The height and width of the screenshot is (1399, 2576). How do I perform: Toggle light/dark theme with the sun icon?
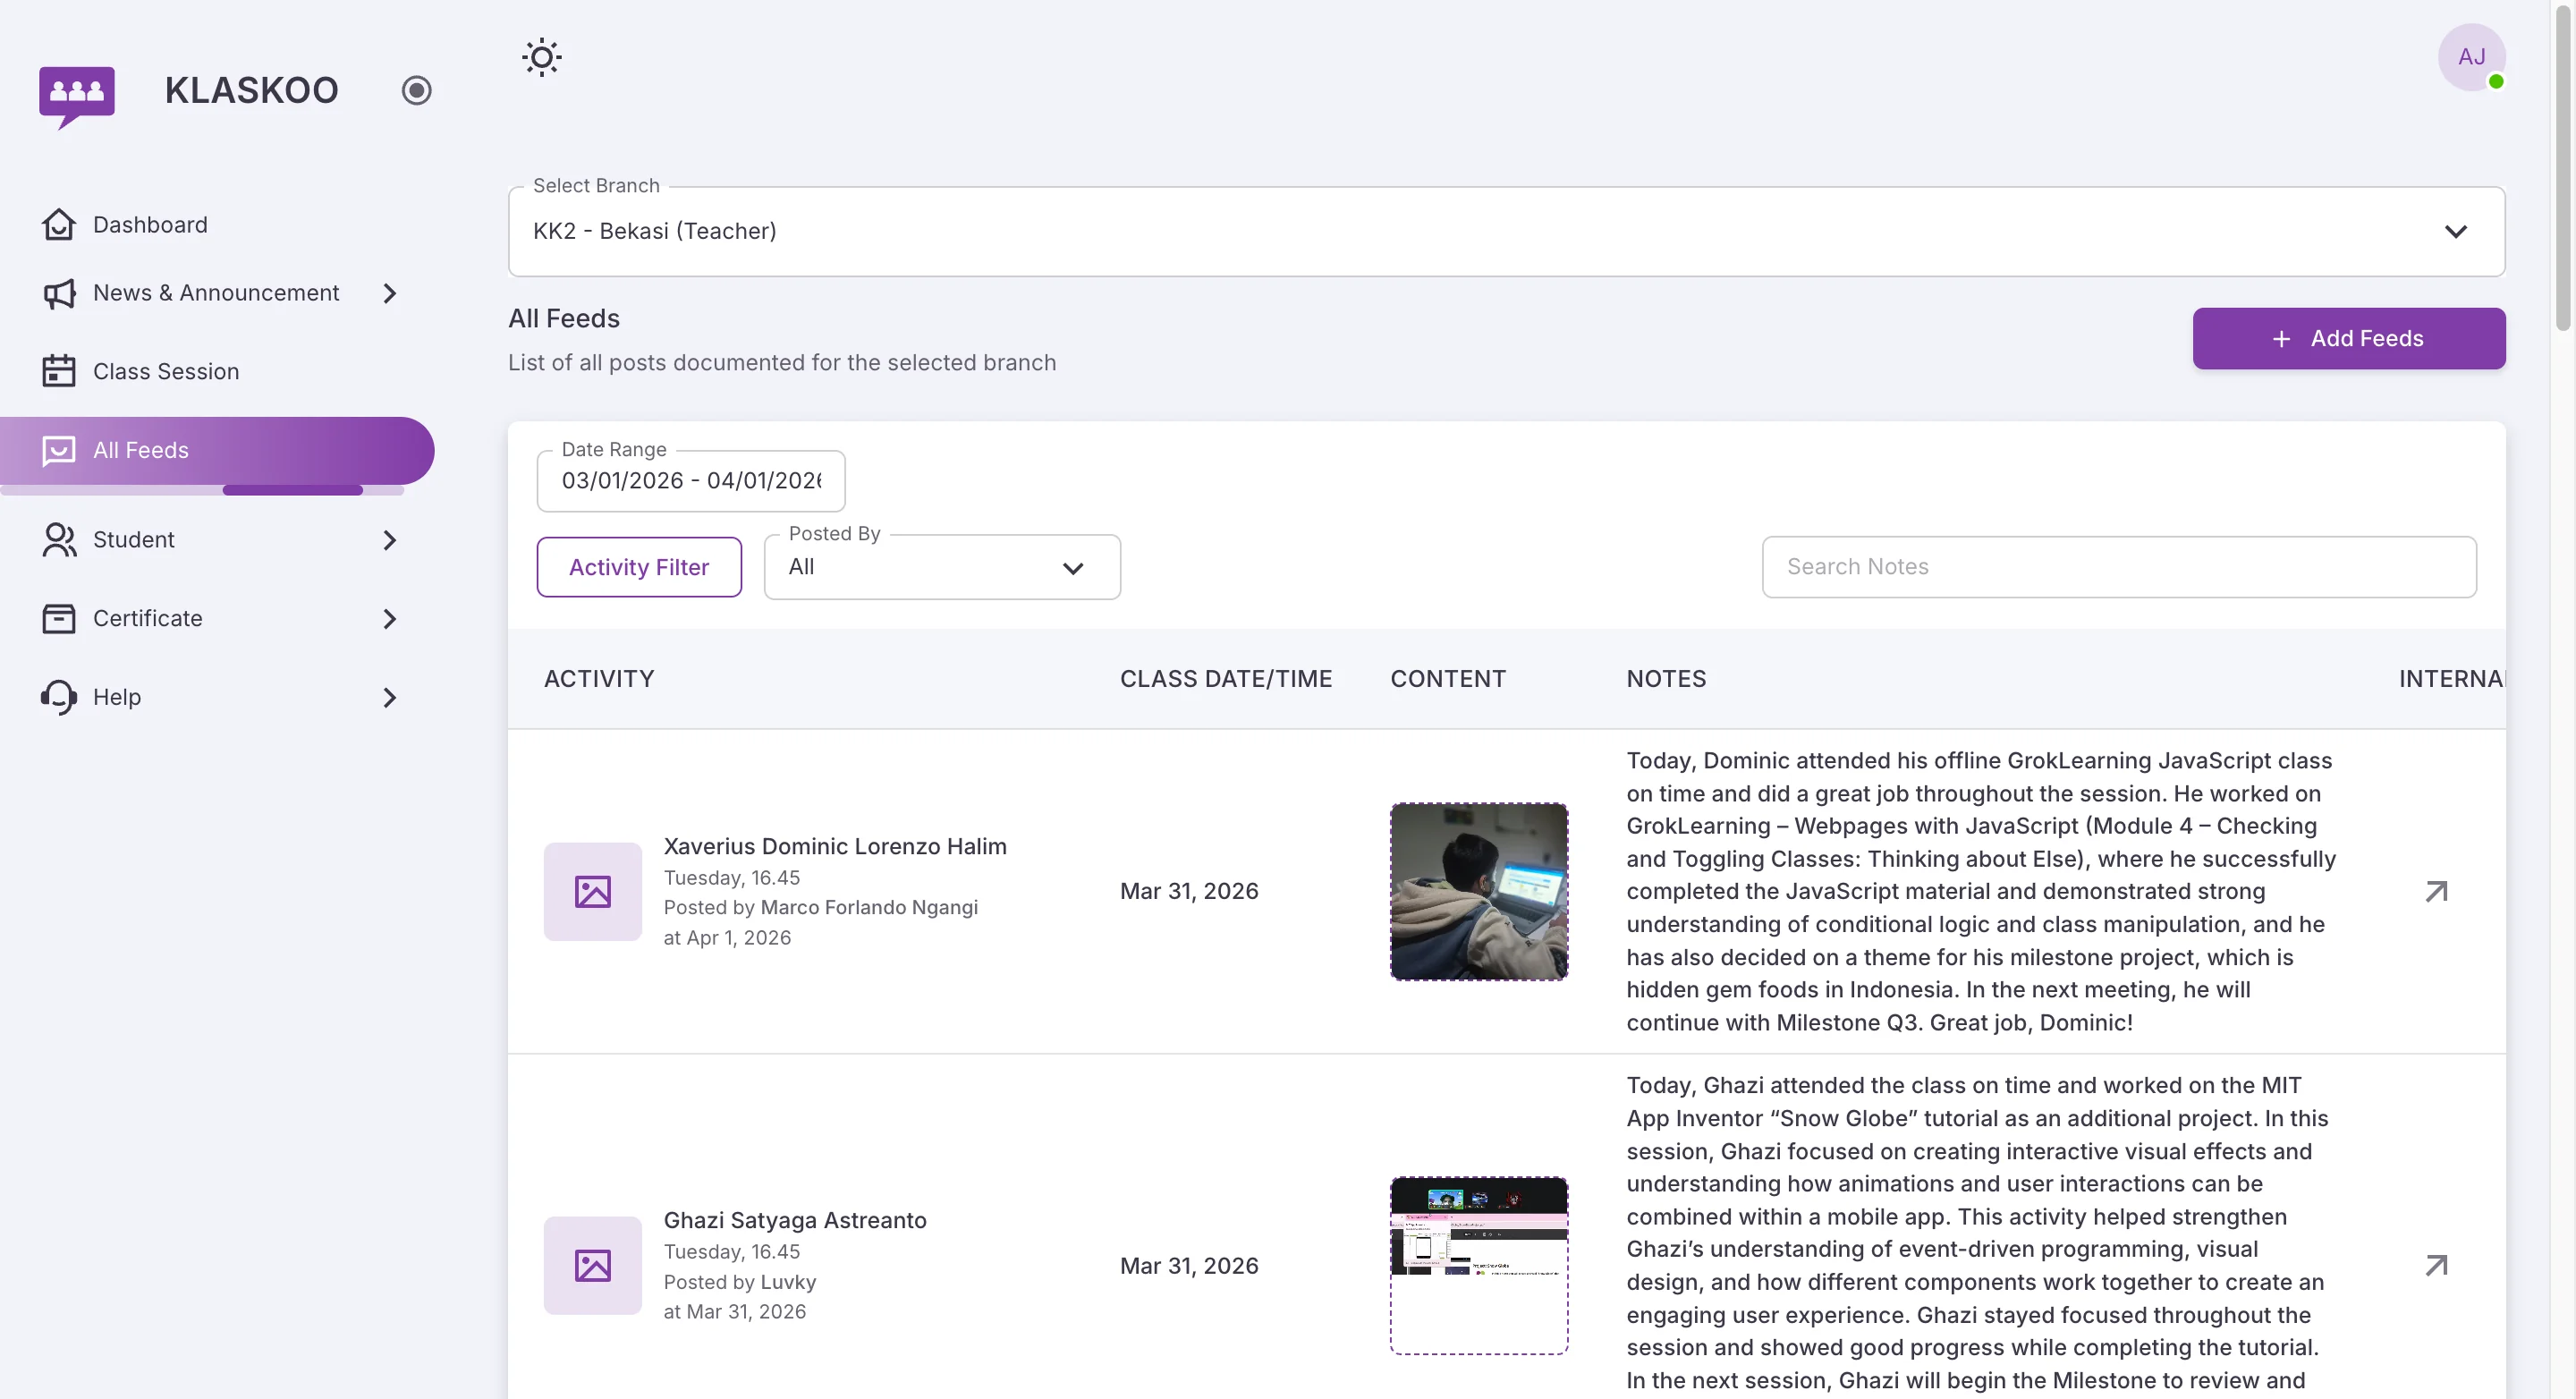pos(541,57)
